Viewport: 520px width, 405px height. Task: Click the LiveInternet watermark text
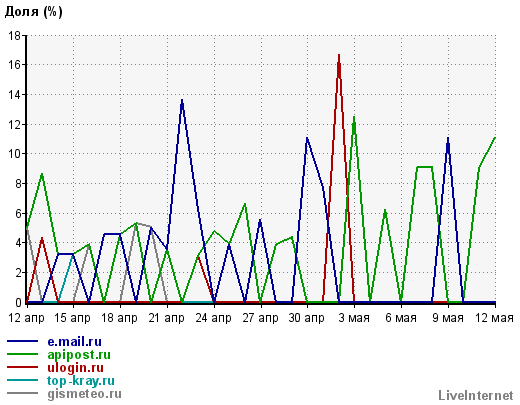click(x=476, y=396)
